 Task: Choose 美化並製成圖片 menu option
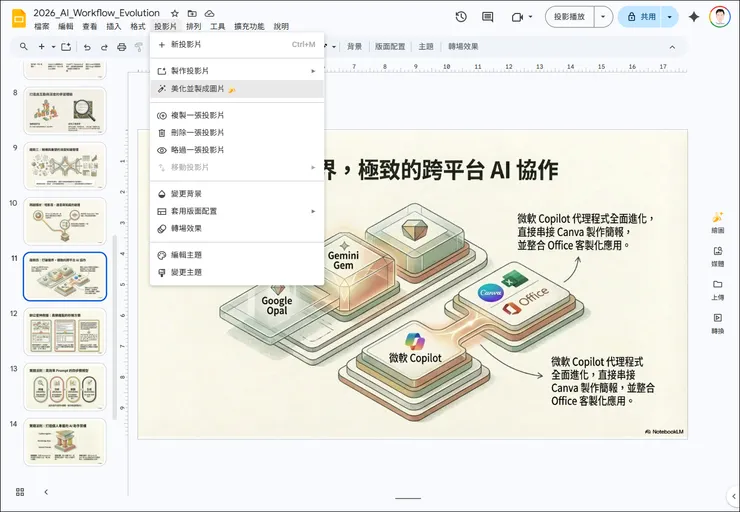point(237,89)
